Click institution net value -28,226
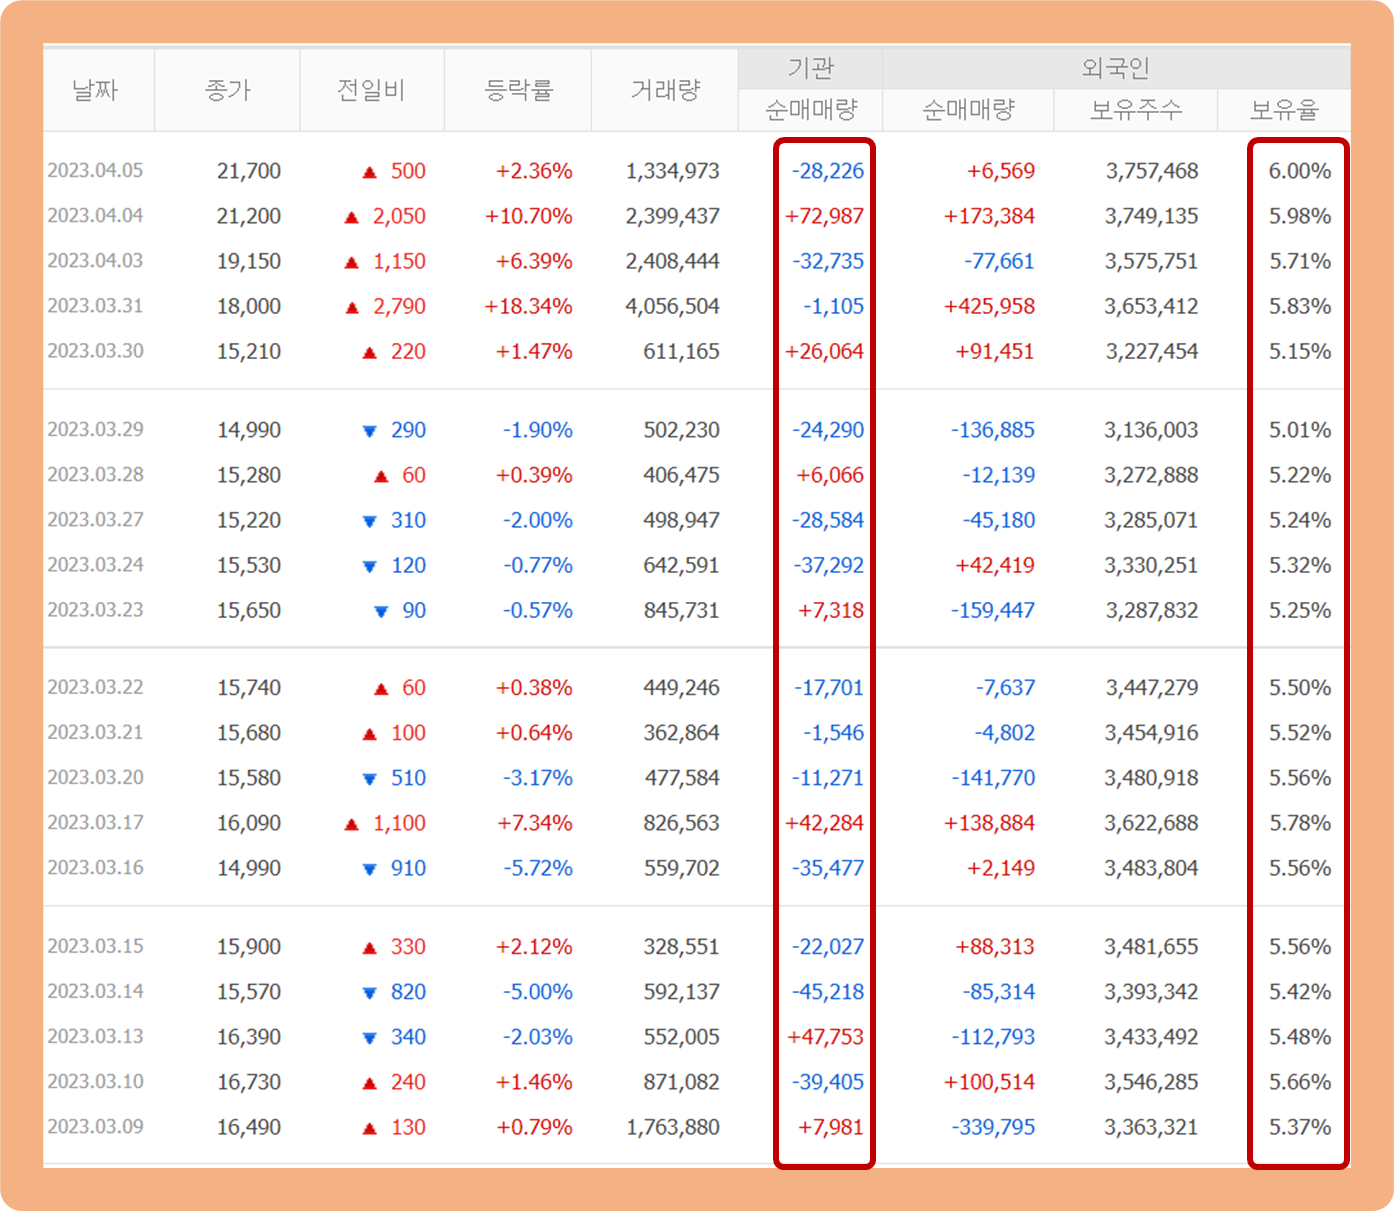The image size is (1394, 1211). [x=828, y=171]
